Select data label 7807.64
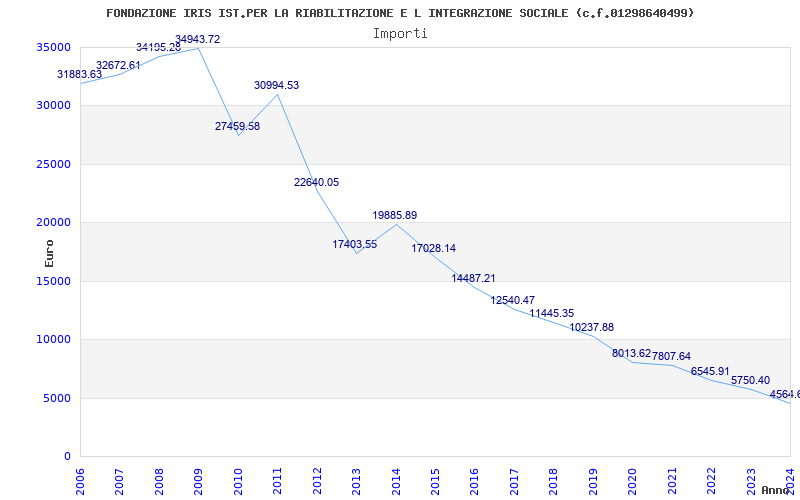 [671, 356]
